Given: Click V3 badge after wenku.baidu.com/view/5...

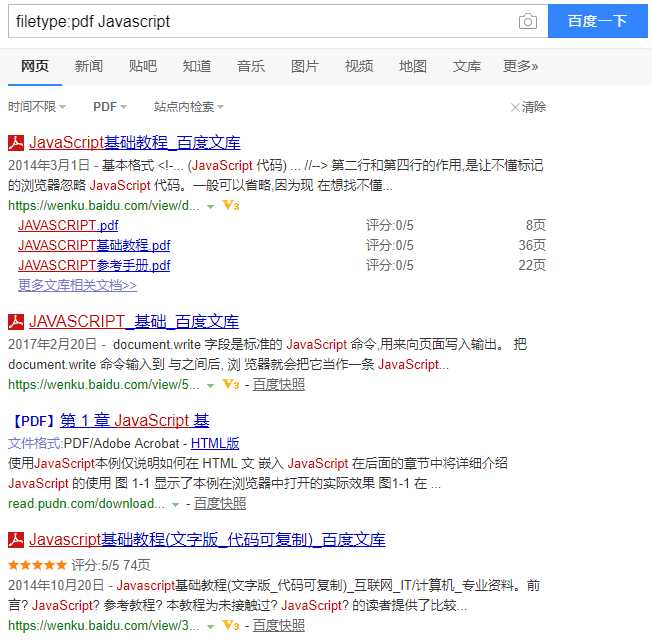Looking at the screenshot, I should [x=231, y=384].
